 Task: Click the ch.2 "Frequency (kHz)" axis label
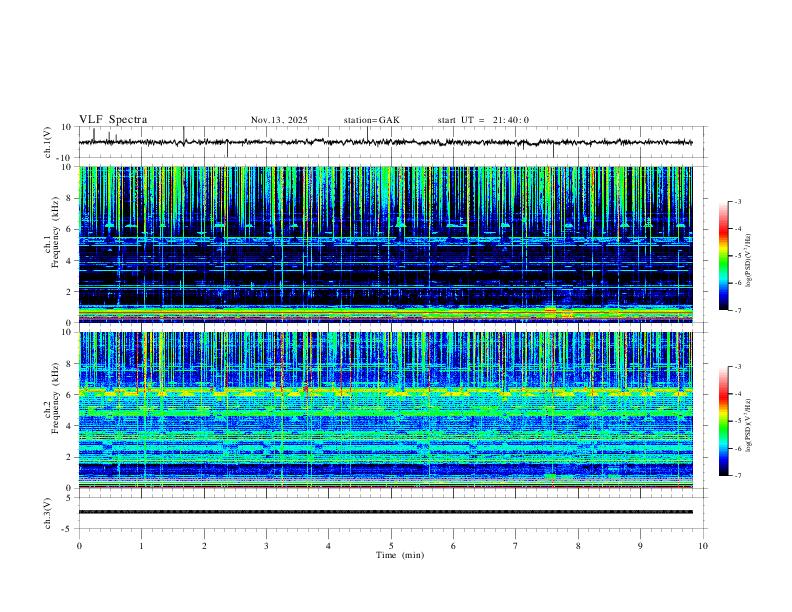coord(55,398)
